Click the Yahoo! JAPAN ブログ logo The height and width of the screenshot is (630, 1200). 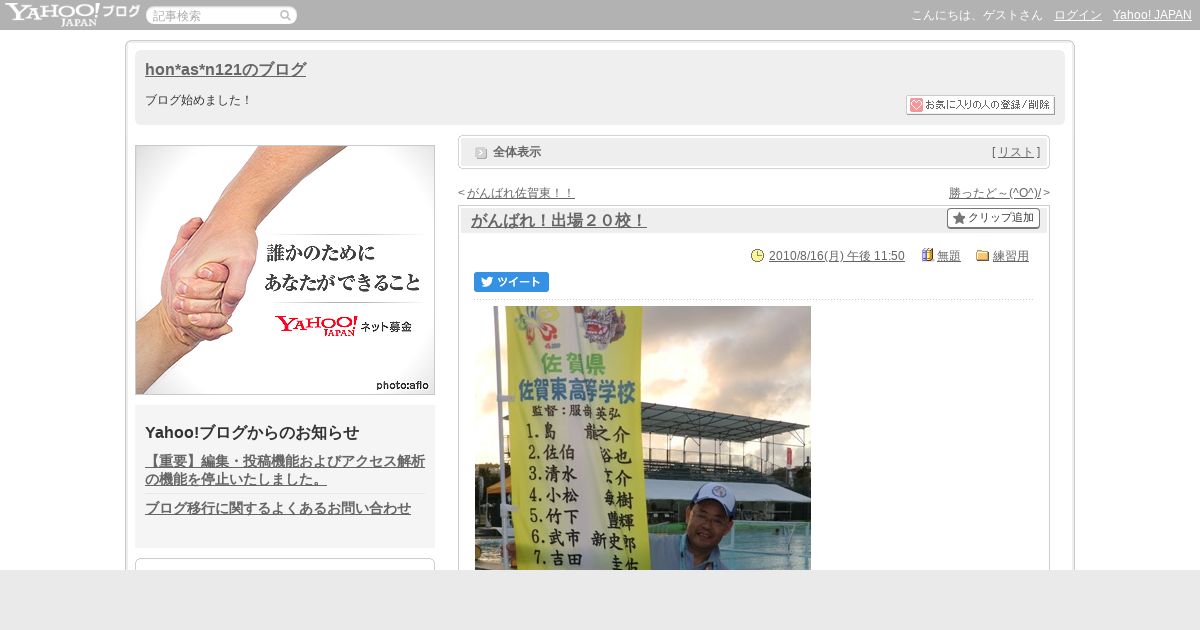pos(72,14)
